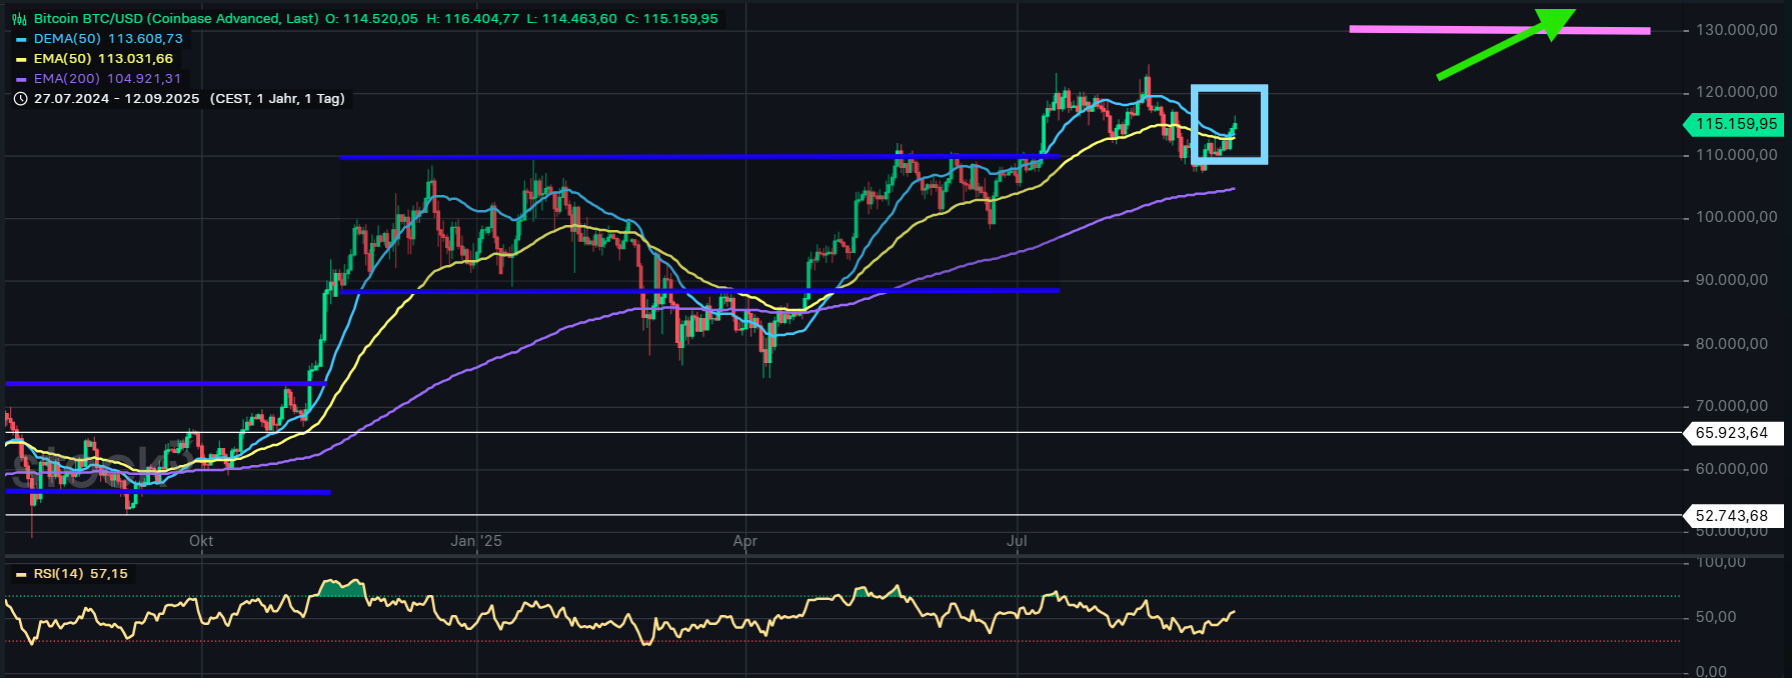Select the light-blue rectangle annotation
This screenshot has height=678, width=1792.
point(1229,88)
